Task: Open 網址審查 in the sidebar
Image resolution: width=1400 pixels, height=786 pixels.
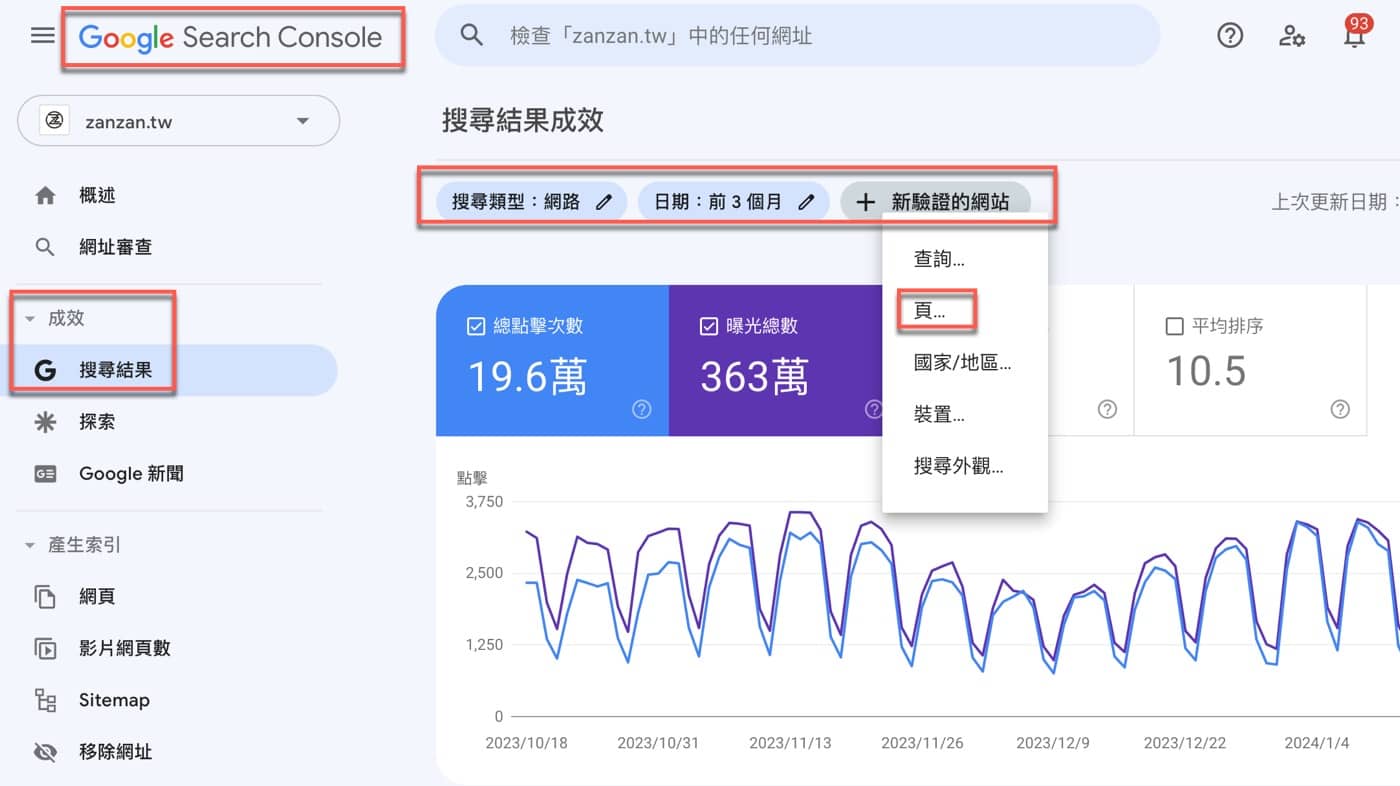Action: tap(170, 247)
